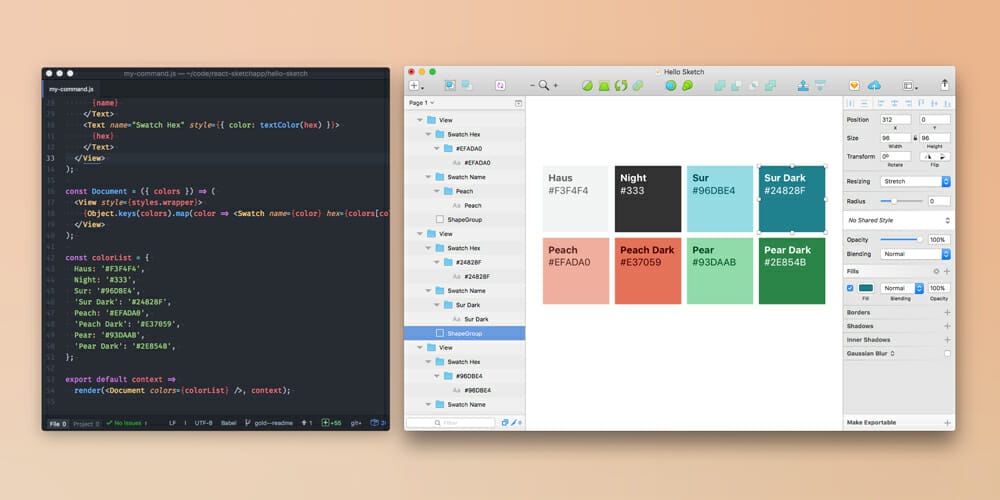Click the Group layers toolbar icon
Image resolution: width=1000 pixels, height=500 pixels.
click(x=450, y=85)
